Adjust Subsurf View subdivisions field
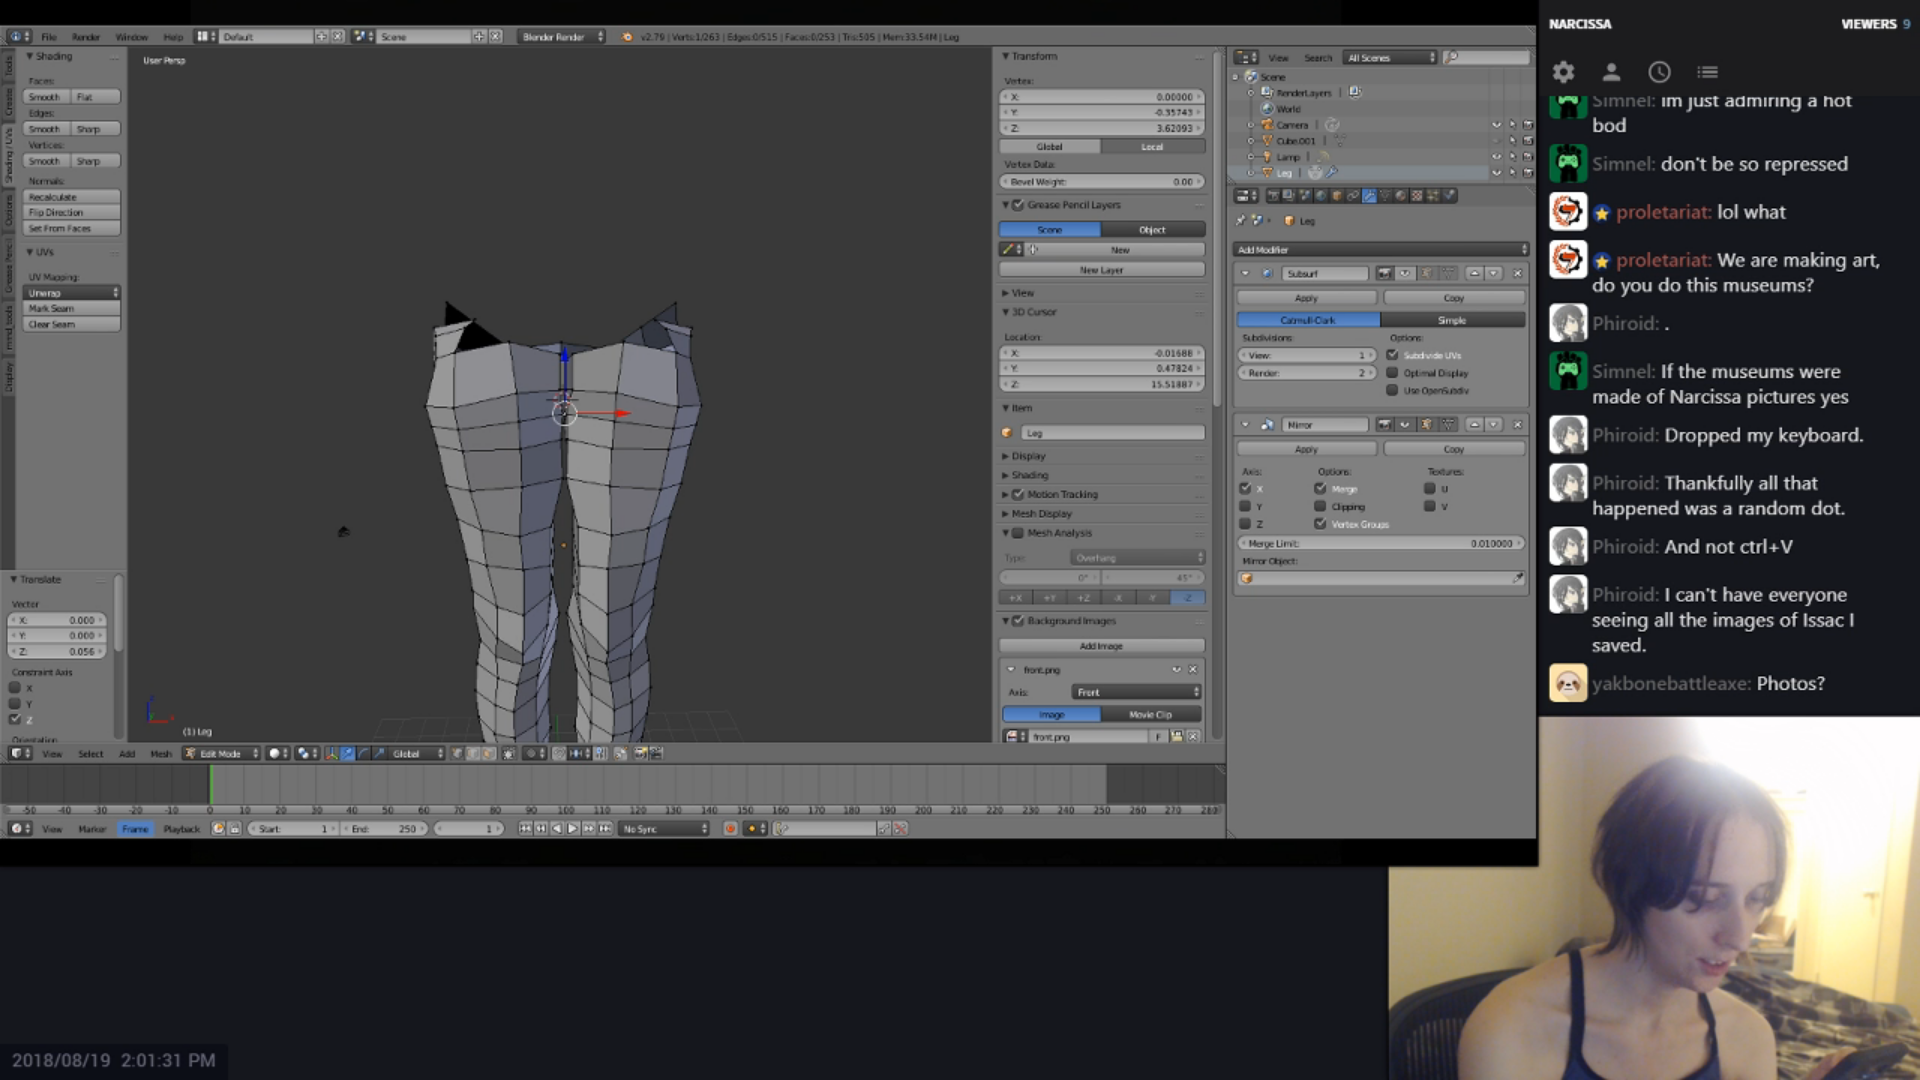 pyautogui.click(x=1307, y=355)
